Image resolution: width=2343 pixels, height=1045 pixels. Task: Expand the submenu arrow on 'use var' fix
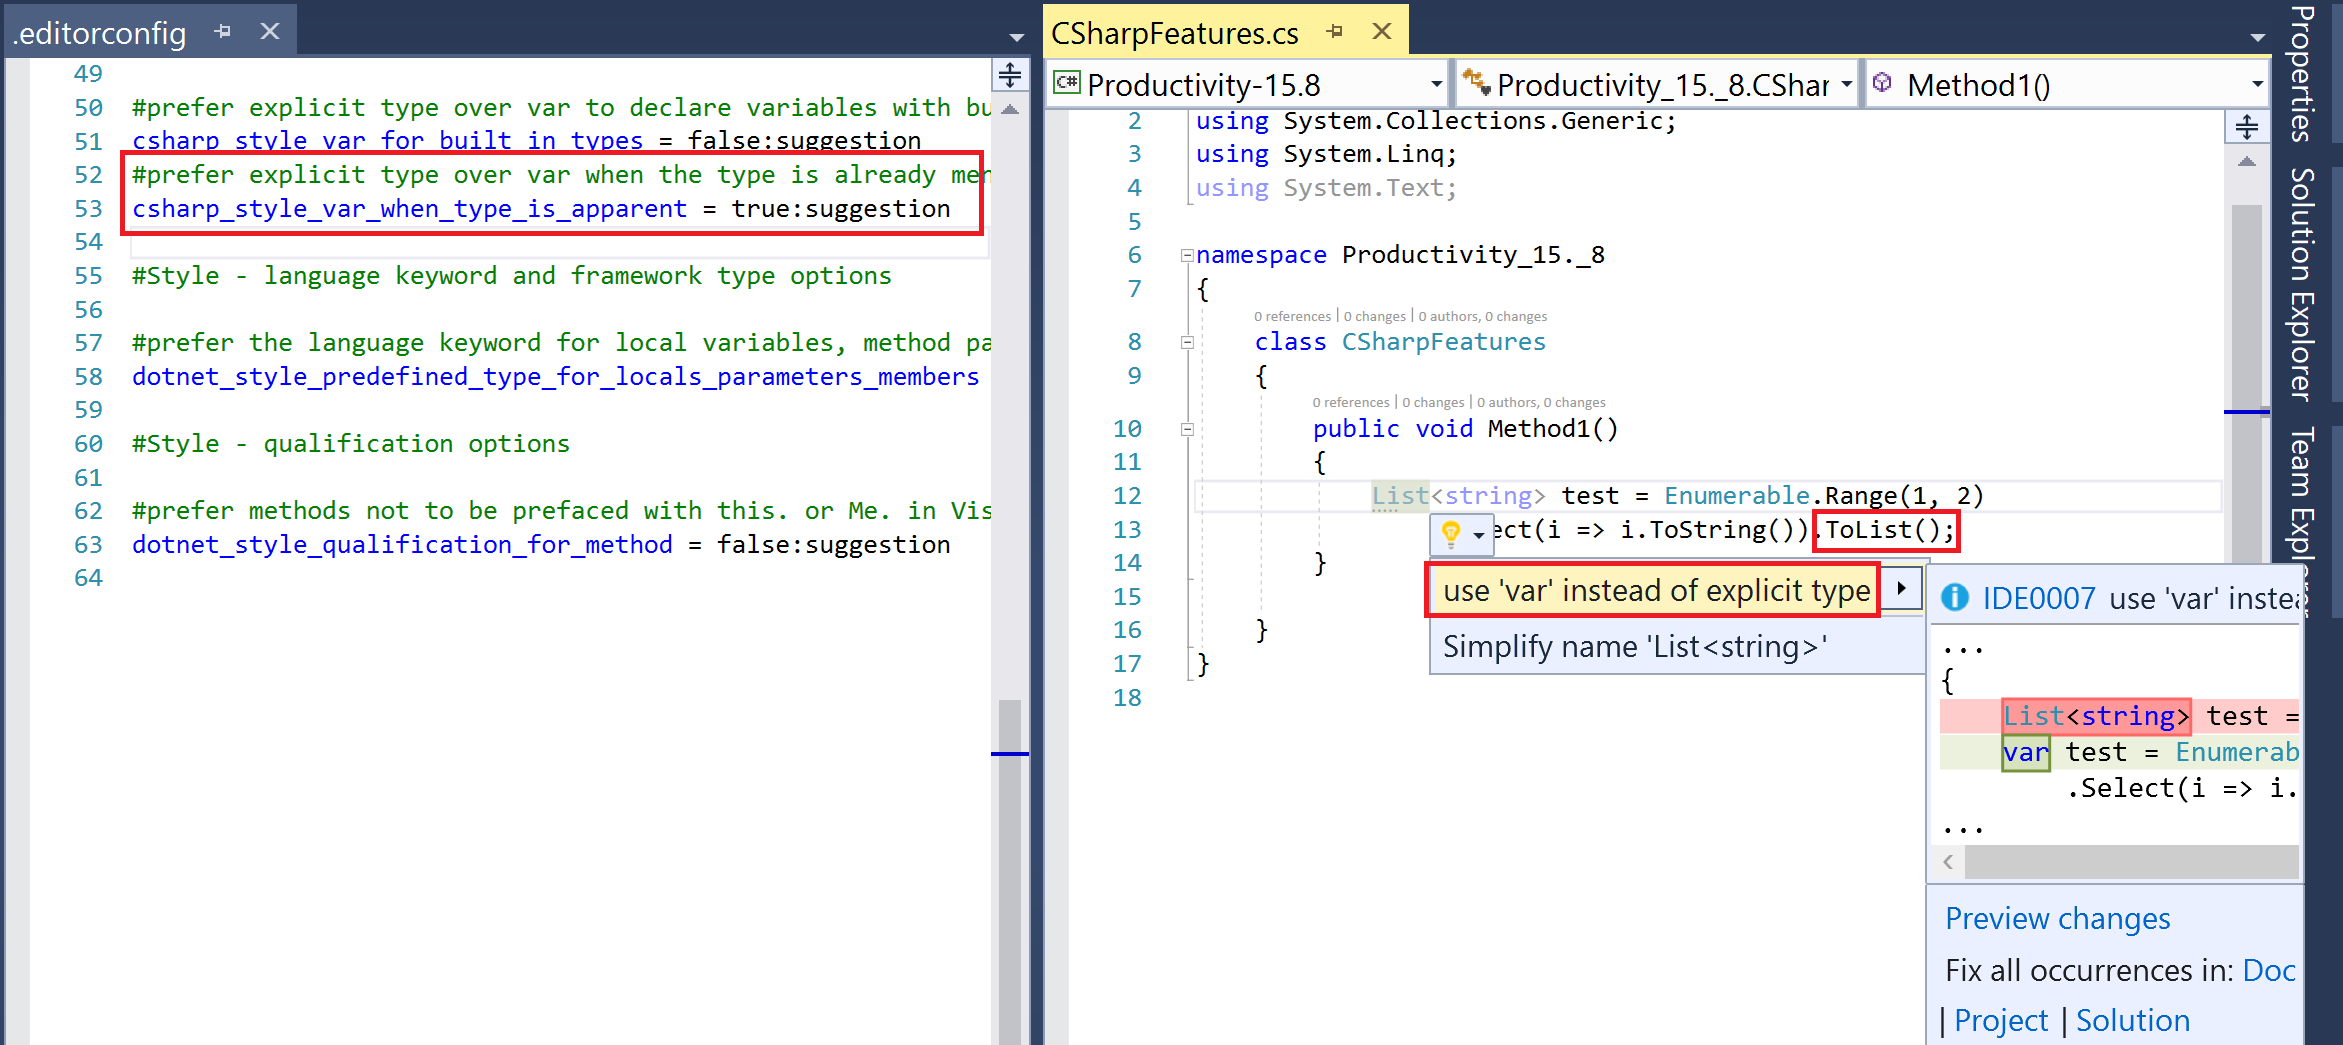(x=1901, y=589)
